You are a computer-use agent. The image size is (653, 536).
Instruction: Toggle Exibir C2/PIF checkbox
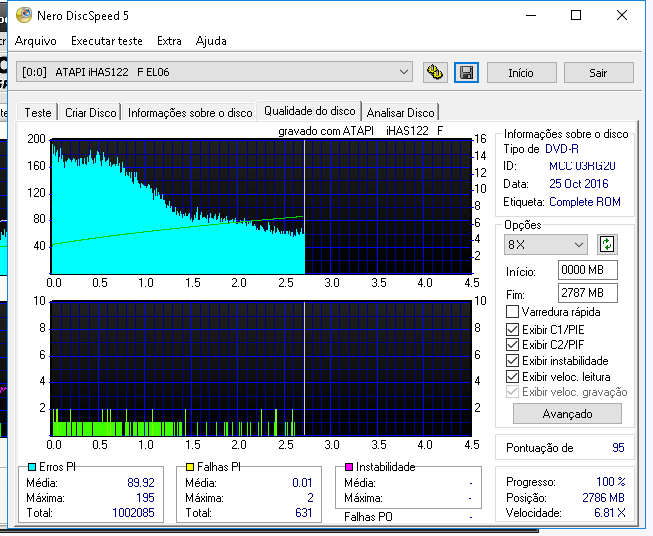click(512, 344)
